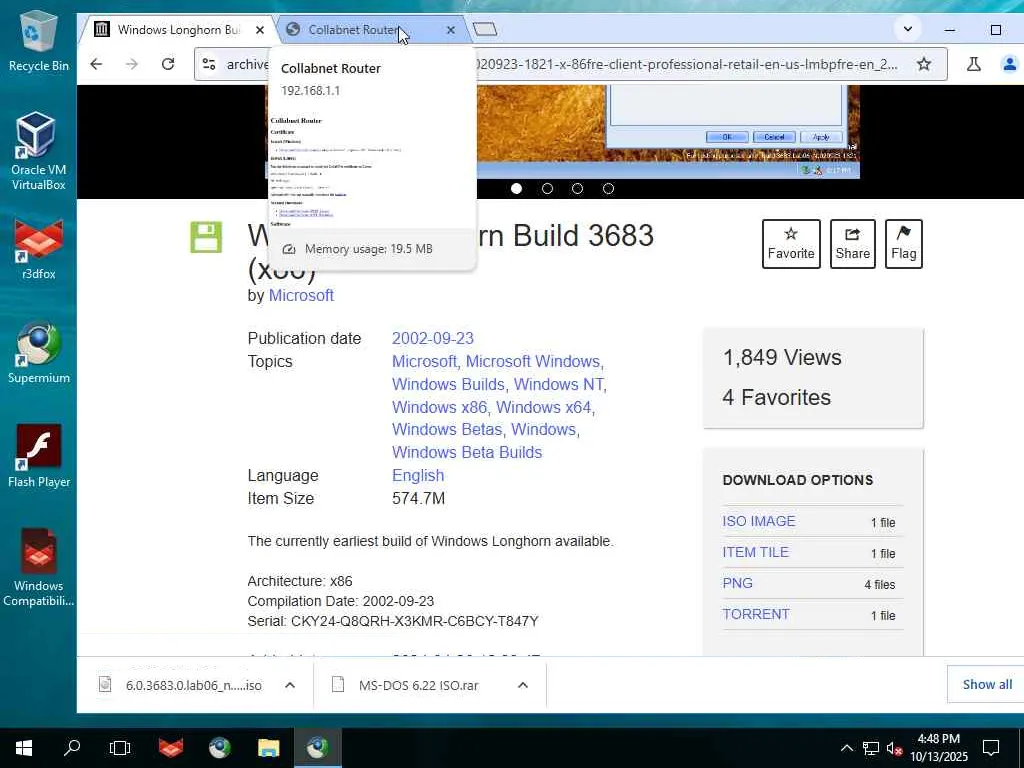Open the Flash Player desktop shortcut
This screenshot has width=1024, height=768.
click(x=39, y=456)
